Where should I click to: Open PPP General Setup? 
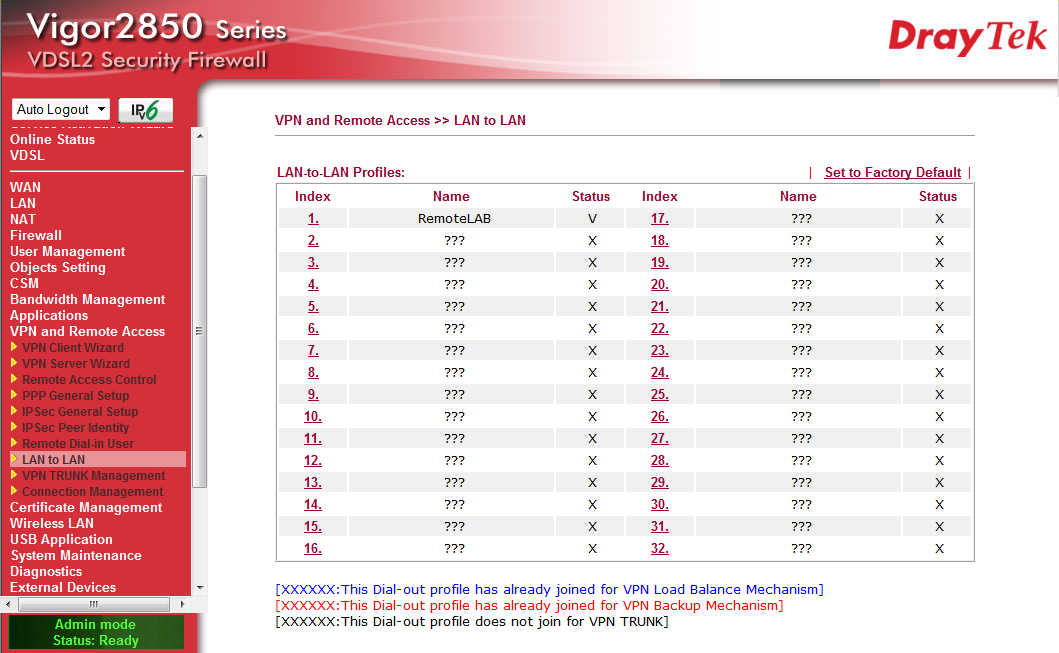coord(76,396)
